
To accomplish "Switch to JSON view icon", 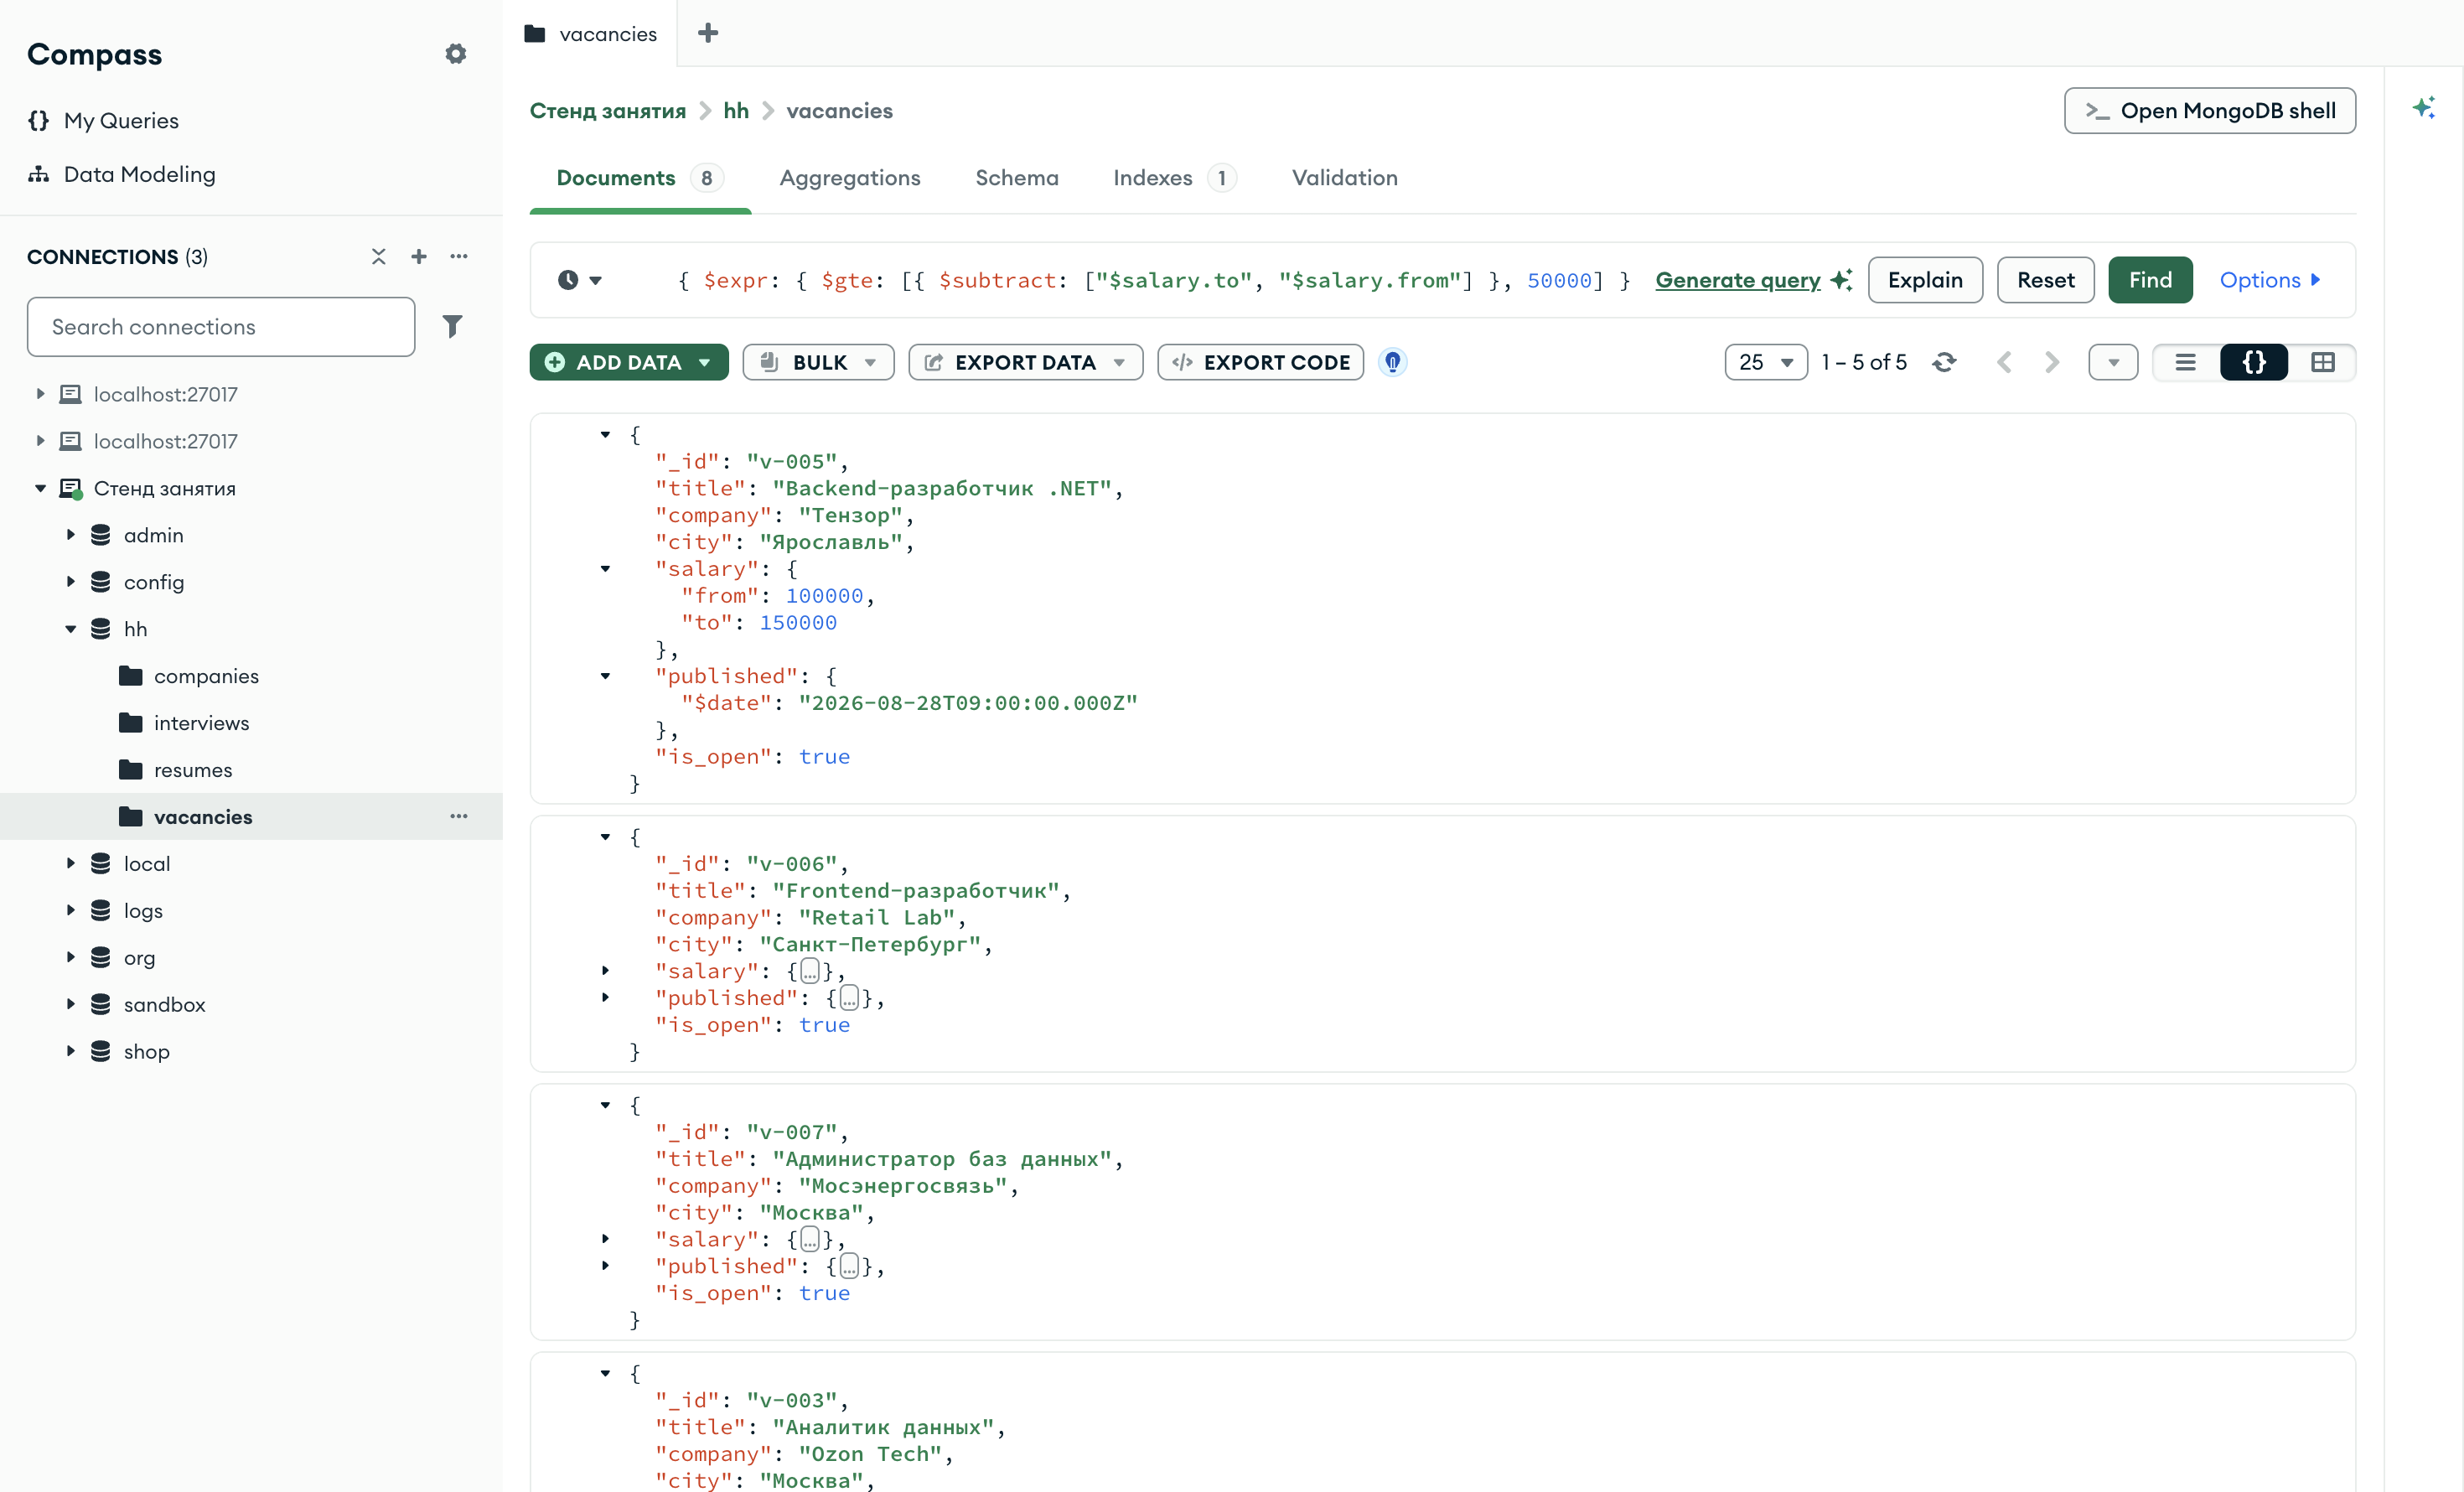I will coord(2254,362).
